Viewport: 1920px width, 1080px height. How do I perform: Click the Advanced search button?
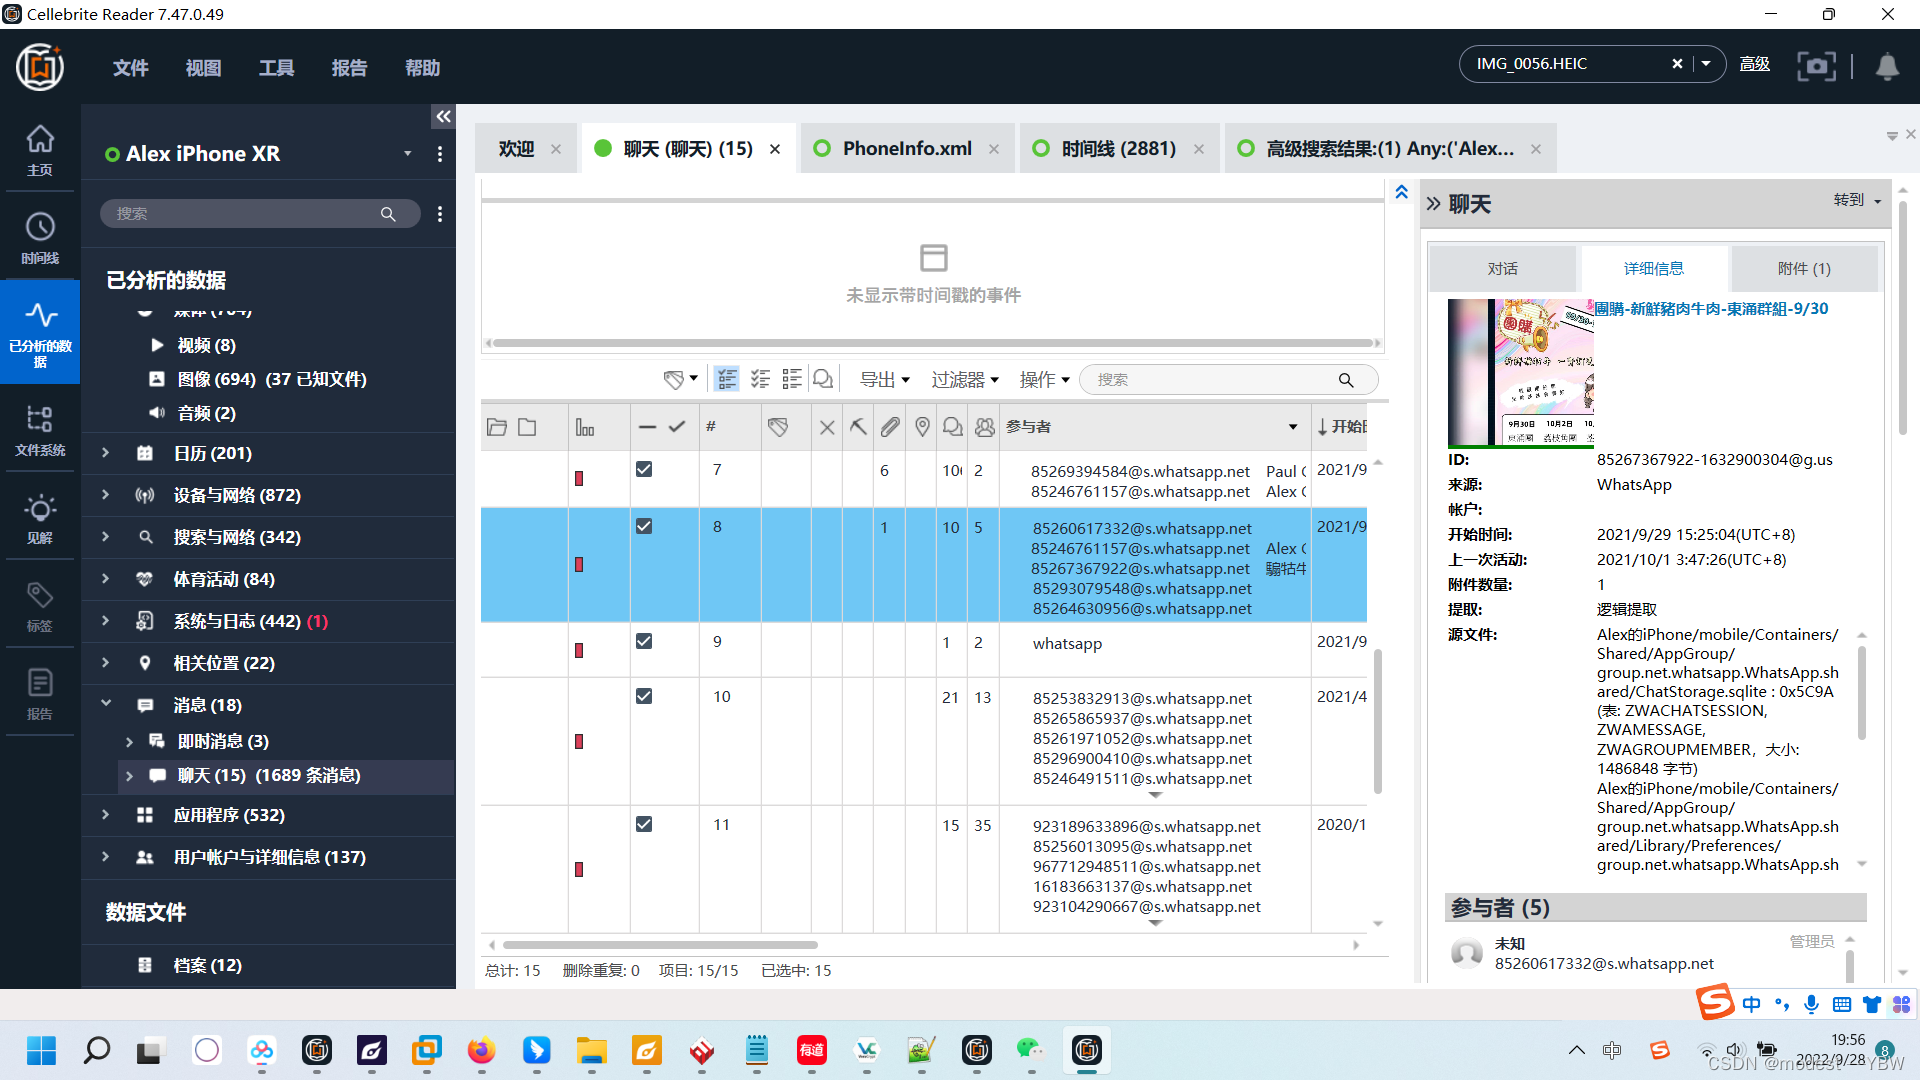click(x=1754, y=64)
